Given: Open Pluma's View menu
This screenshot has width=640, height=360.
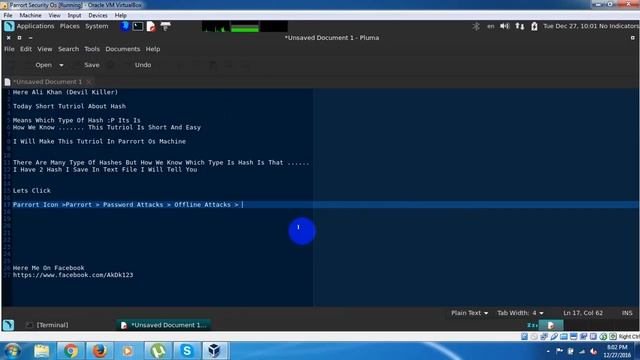Looking at the screenshot, I should click(45, 49).
